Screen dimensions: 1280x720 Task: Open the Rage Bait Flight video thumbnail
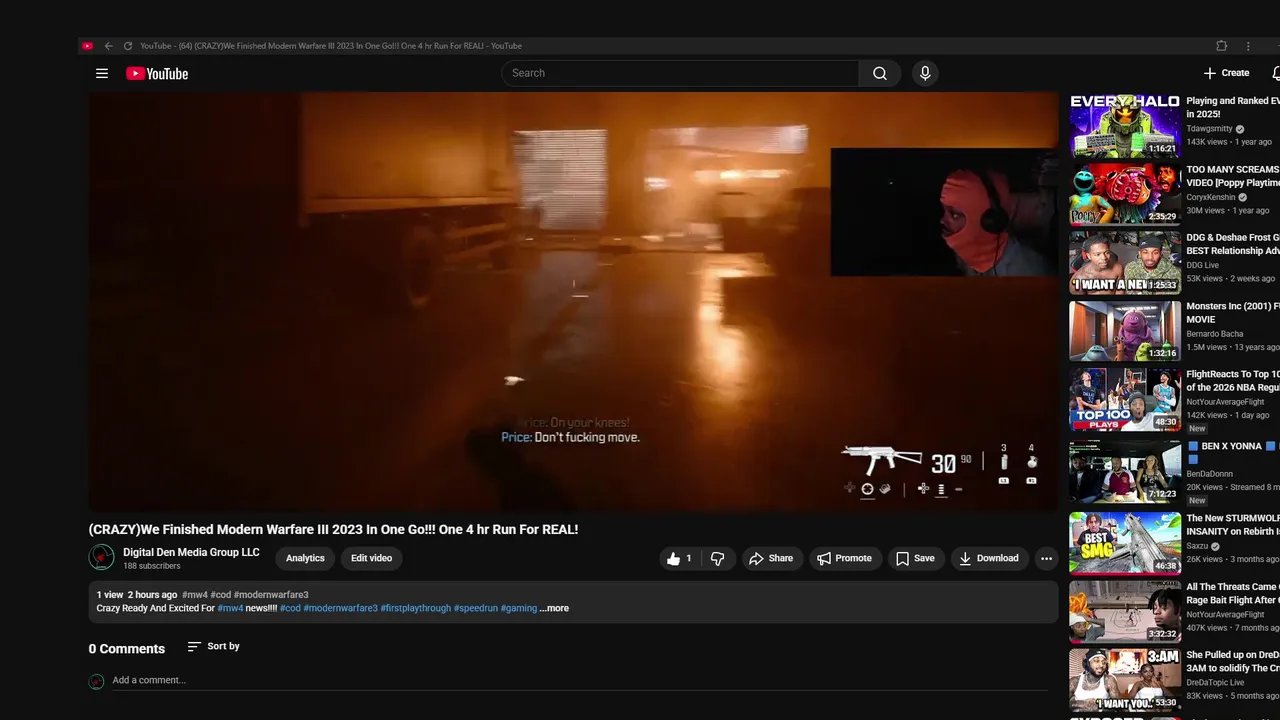coord(1125,611)
